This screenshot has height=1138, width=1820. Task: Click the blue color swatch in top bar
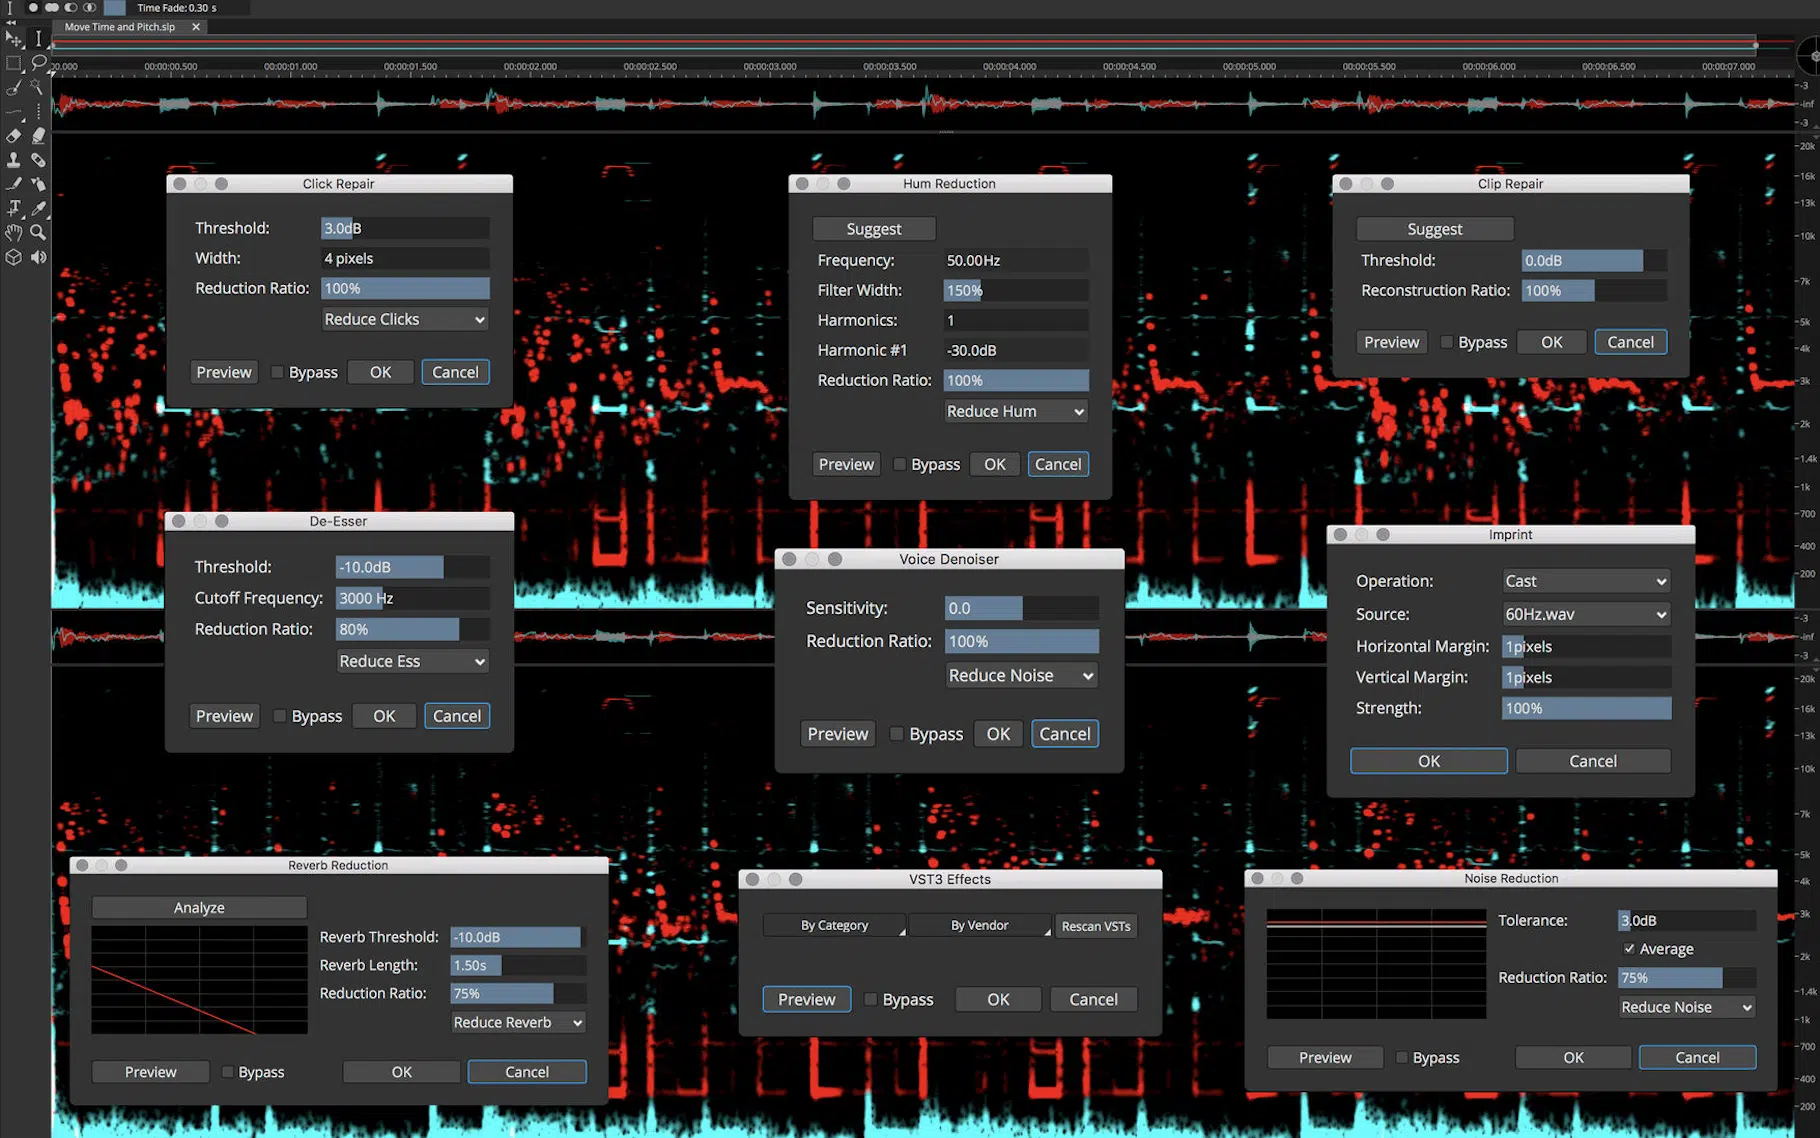pyautogui.click(x=115, y=7)
